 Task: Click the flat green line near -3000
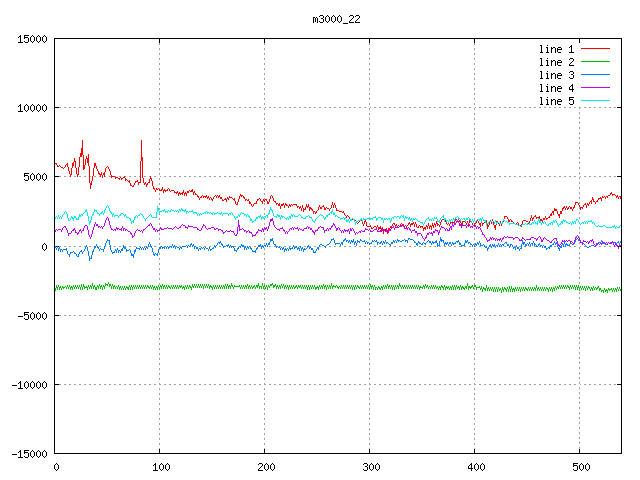point(300,287)
